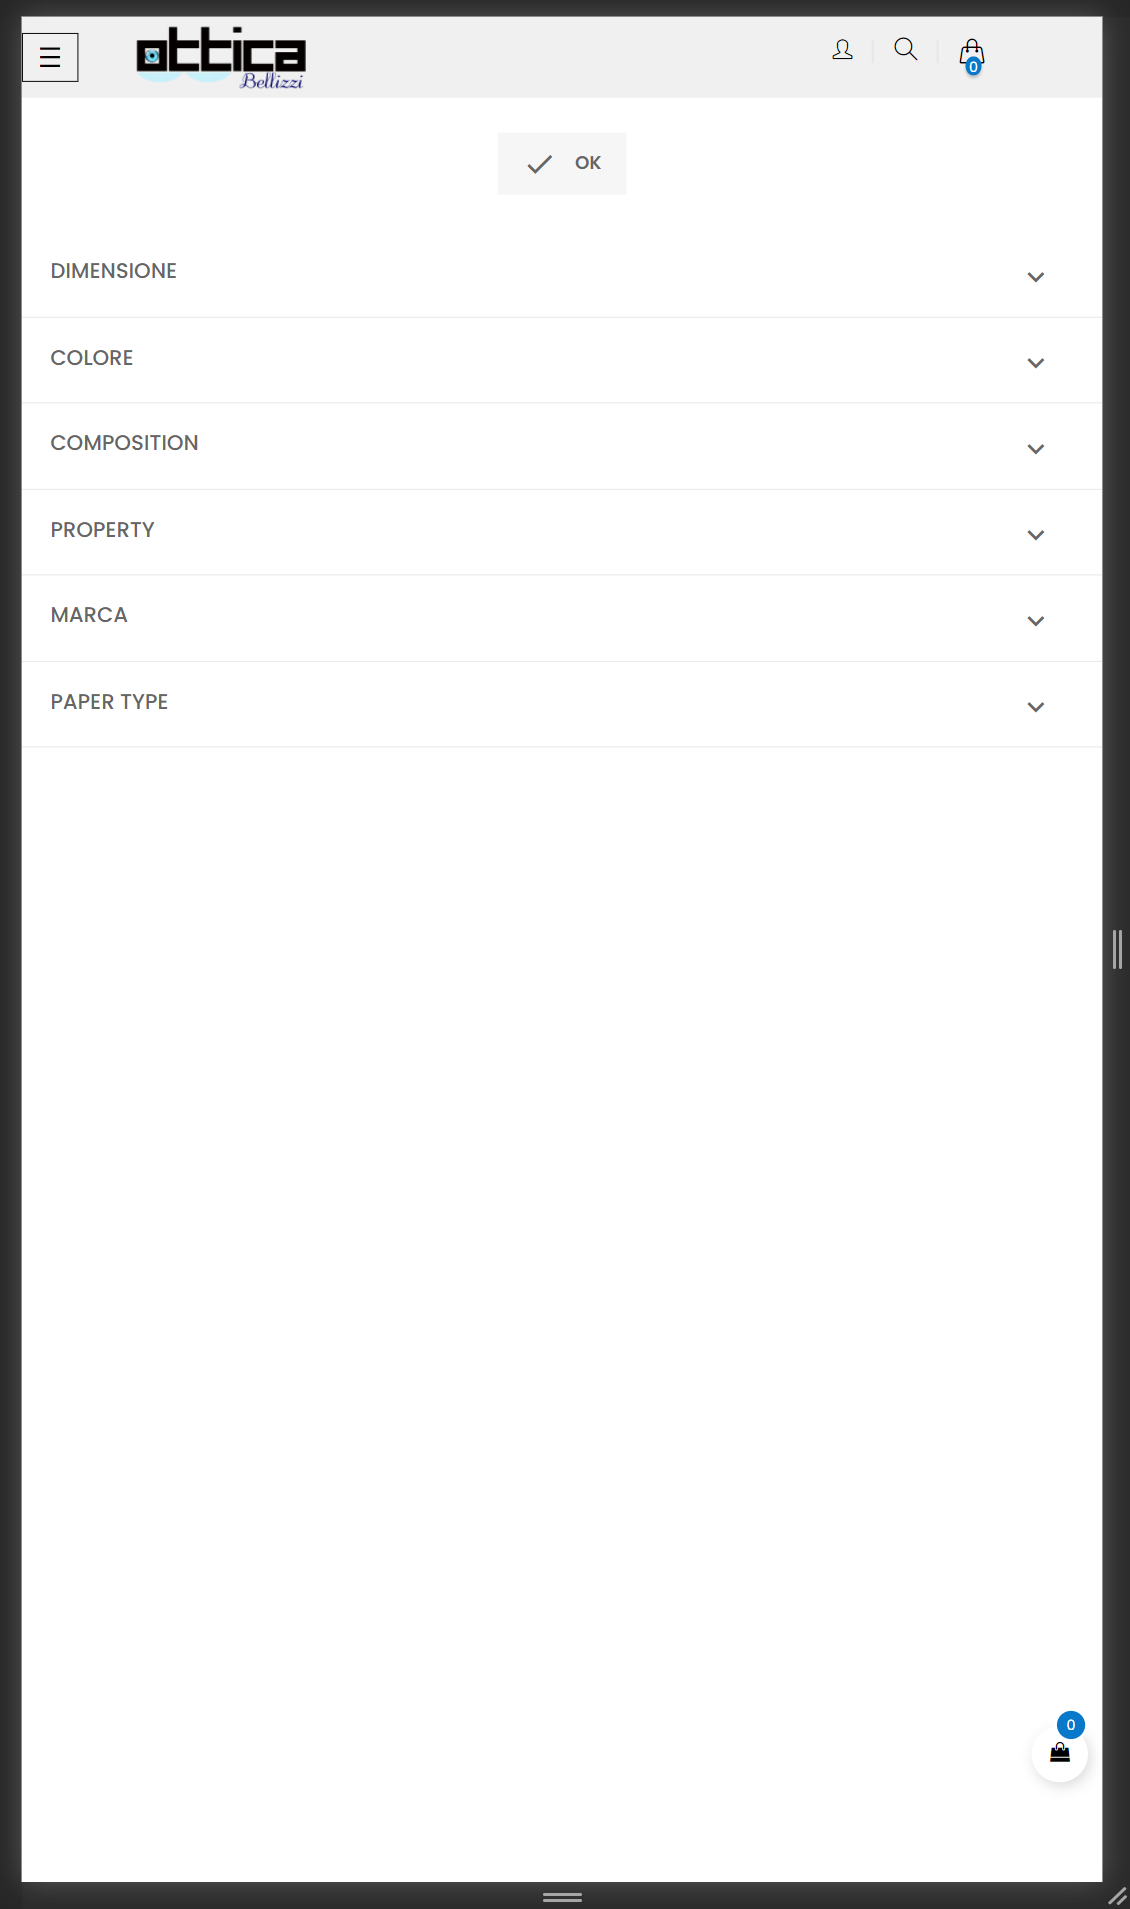Click the Ottica Bellizzi logo
The image size is (1130, 1909).
[221, 58]
